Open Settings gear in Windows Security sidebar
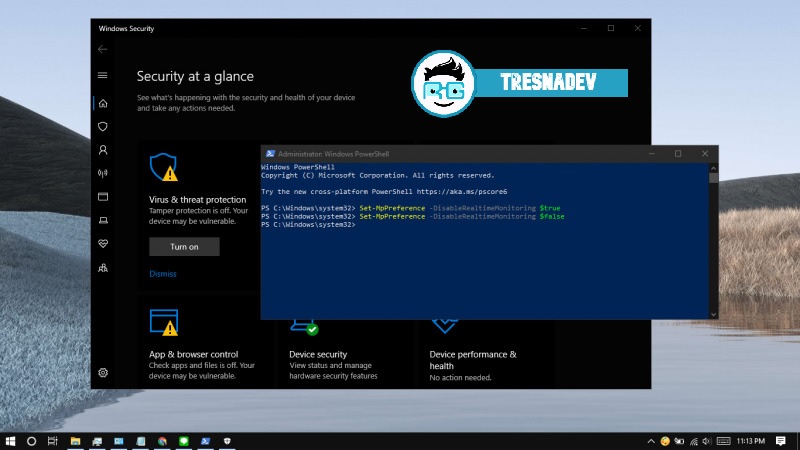Viewport: 800px width, 450px height. click(x=103, y=373)
